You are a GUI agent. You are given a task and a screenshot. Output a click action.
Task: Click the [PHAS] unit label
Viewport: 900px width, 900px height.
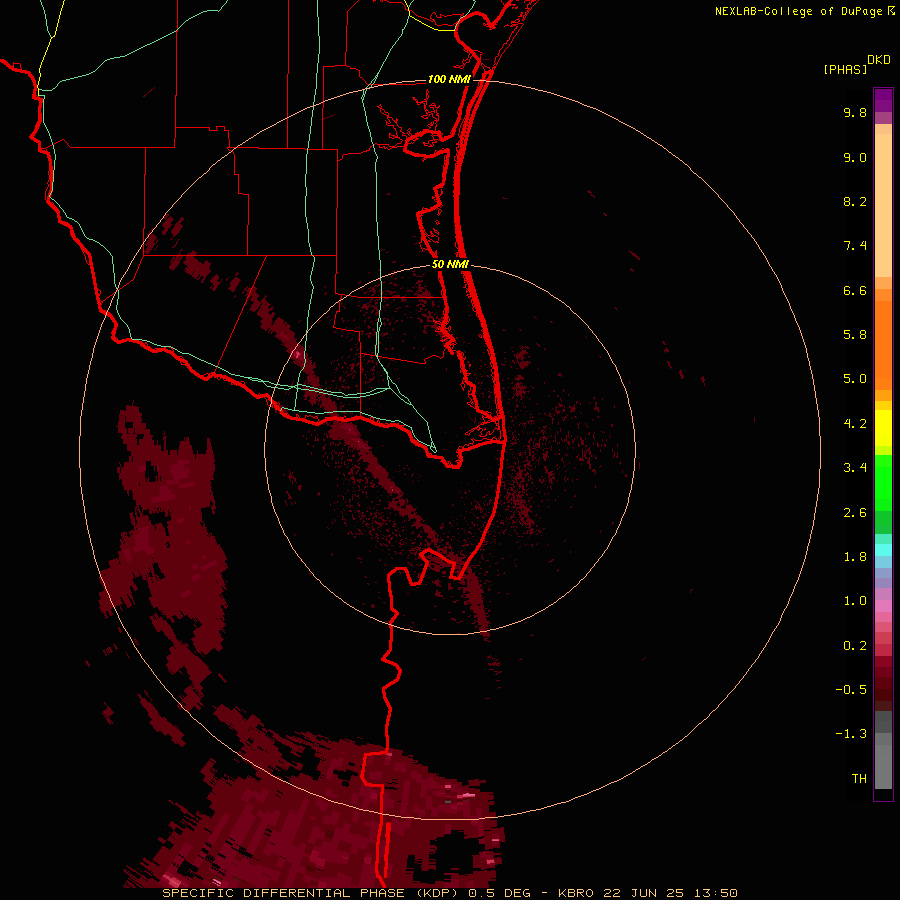pos(845,69)
